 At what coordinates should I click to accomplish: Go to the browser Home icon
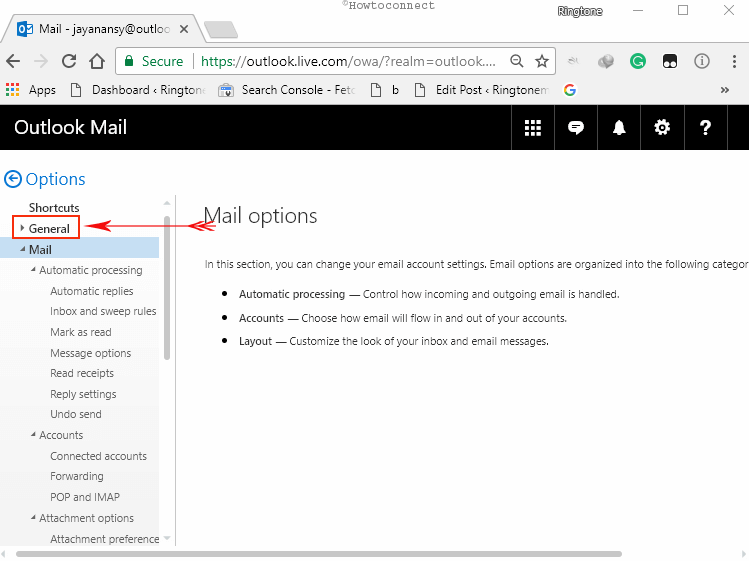pyautogui.click(x=97, y=61)
